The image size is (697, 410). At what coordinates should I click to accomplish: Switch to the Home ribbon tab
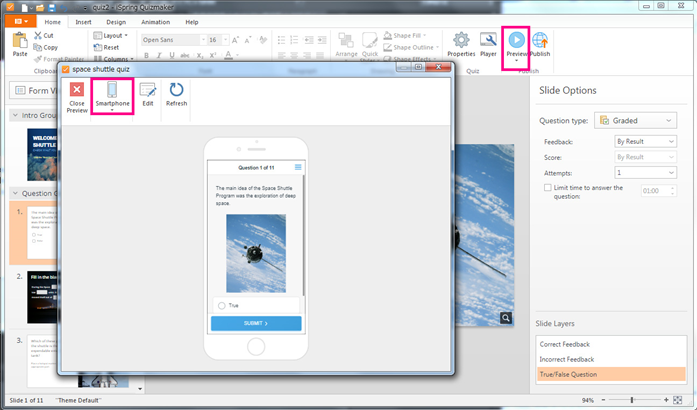(52, 22)
